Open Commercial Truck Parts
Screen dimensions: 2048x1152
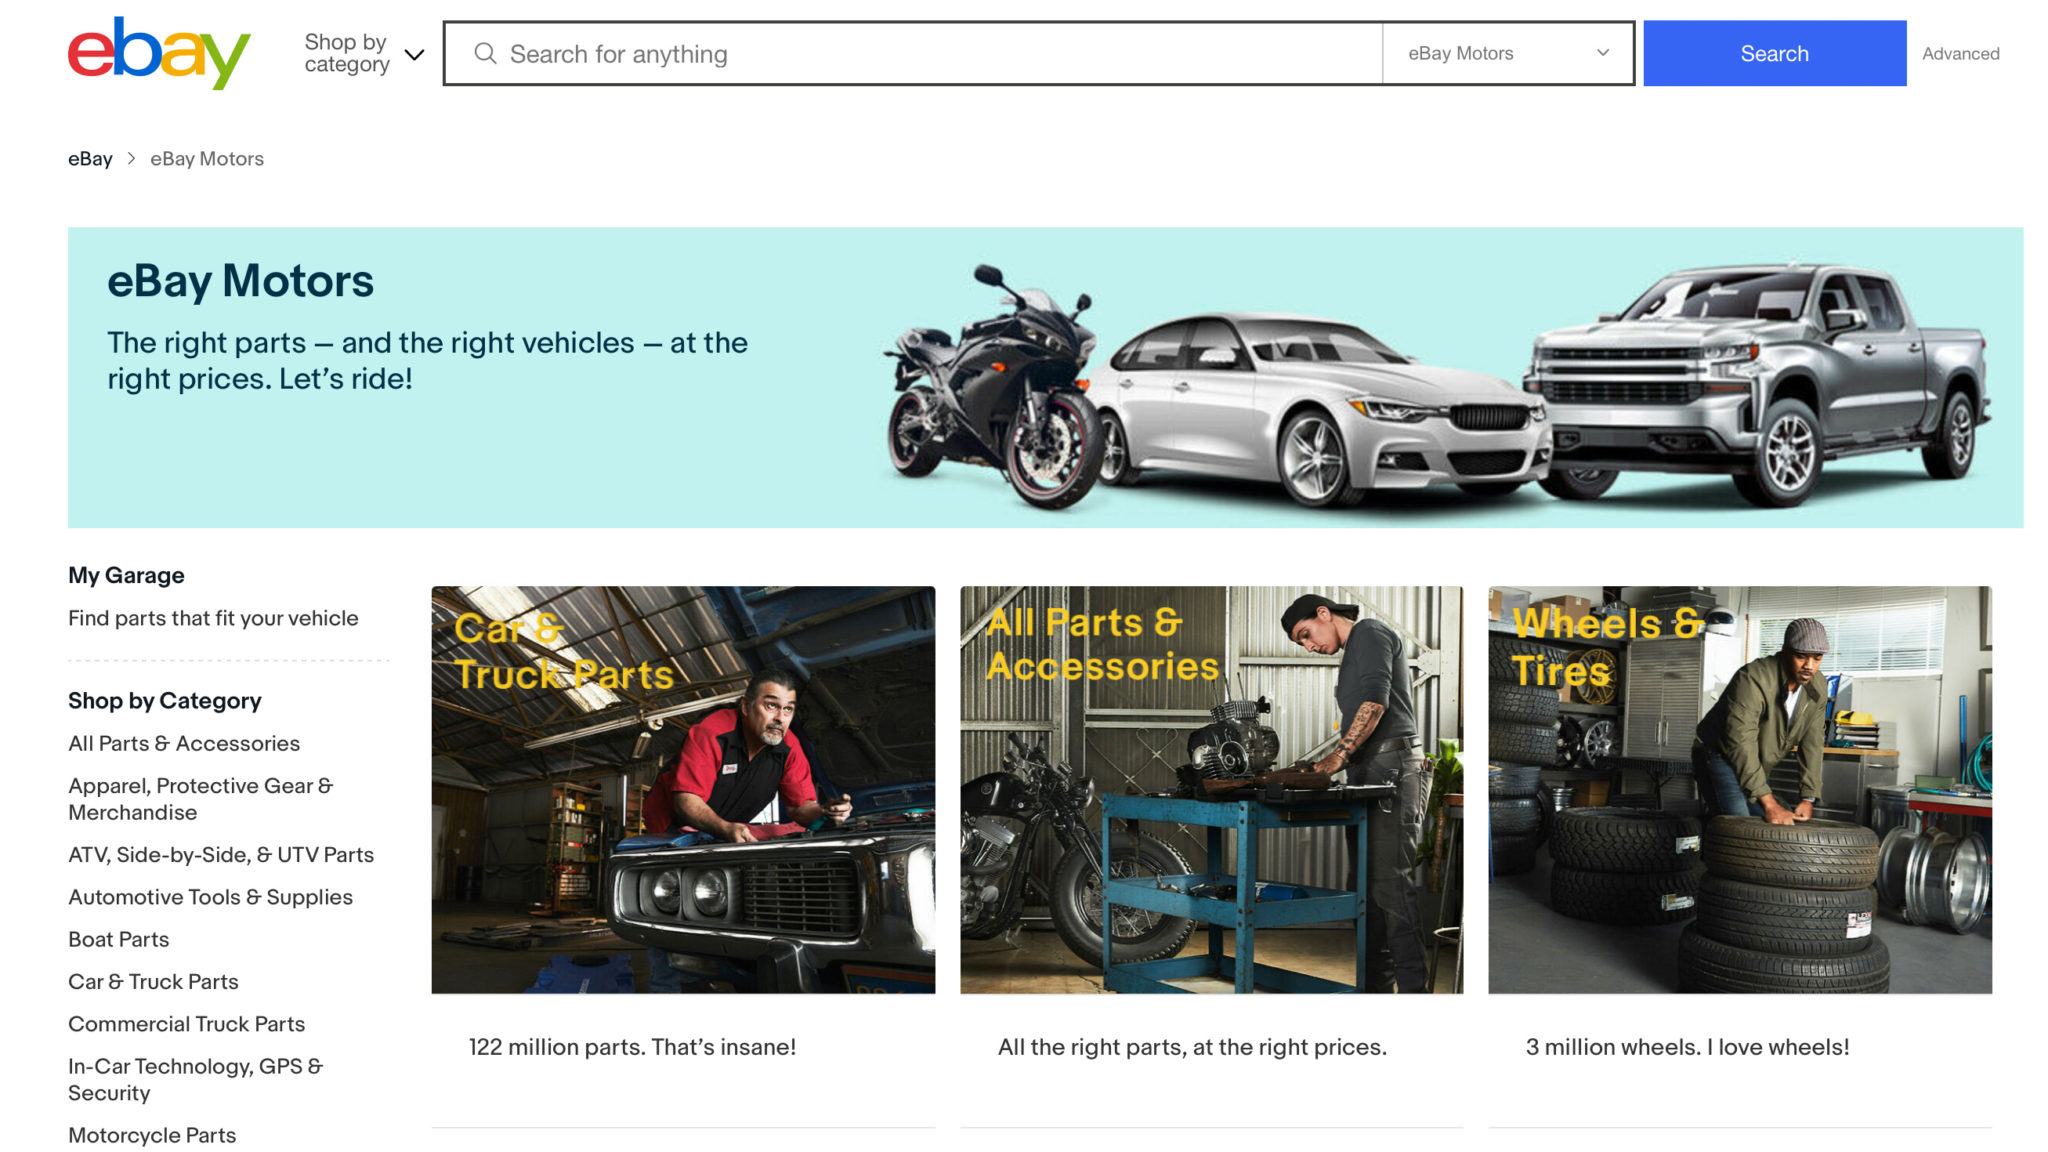[x=186, y=1023]
